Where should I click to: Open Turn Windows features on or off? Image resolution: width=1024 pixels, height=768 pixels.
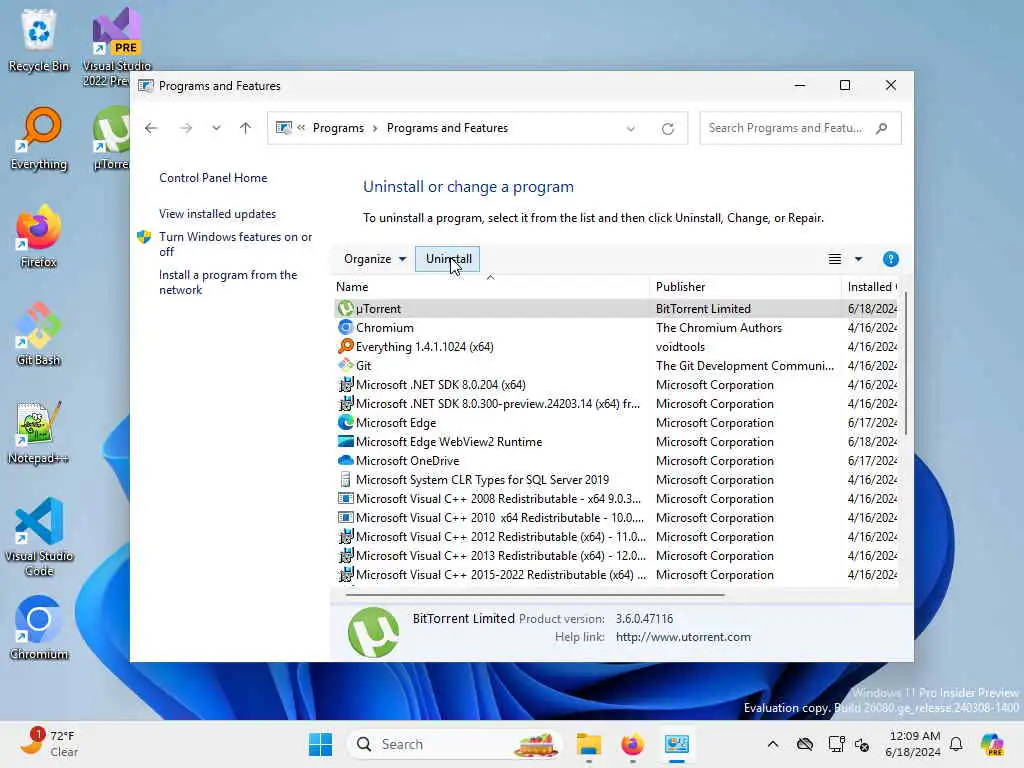[236, 244]
